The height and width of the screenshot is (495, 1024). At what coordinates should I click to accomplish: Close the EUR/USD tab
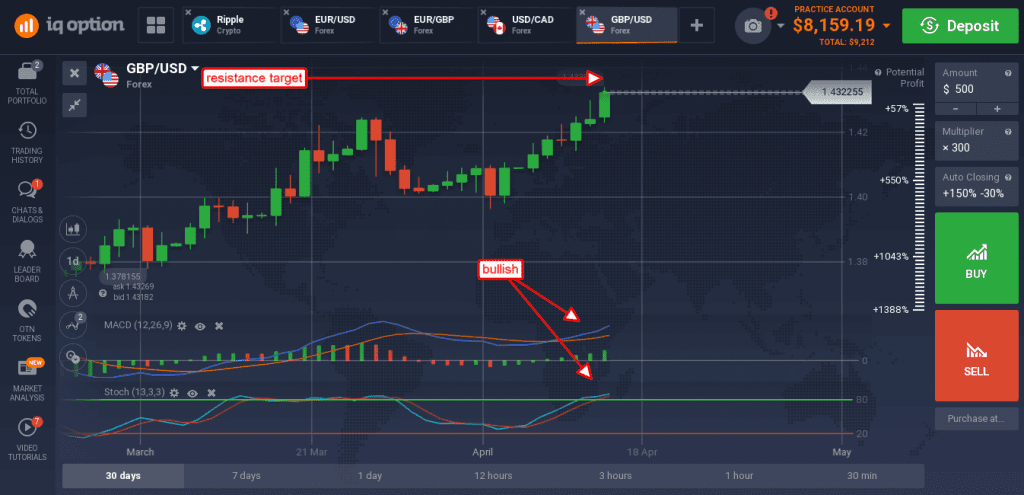click(287, 12)
